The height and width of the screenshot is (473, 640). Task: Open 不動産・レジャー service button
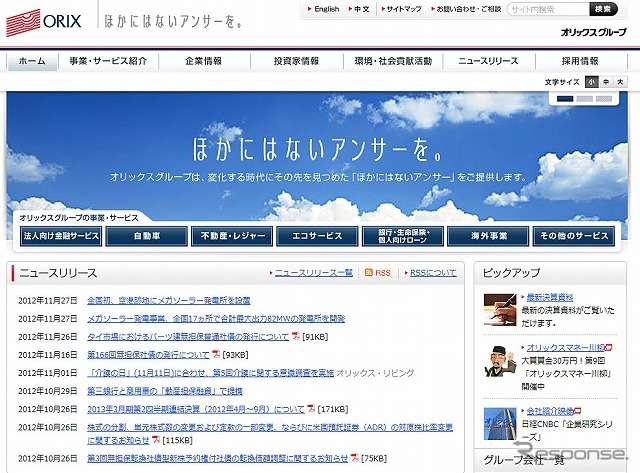pos(232,236)
